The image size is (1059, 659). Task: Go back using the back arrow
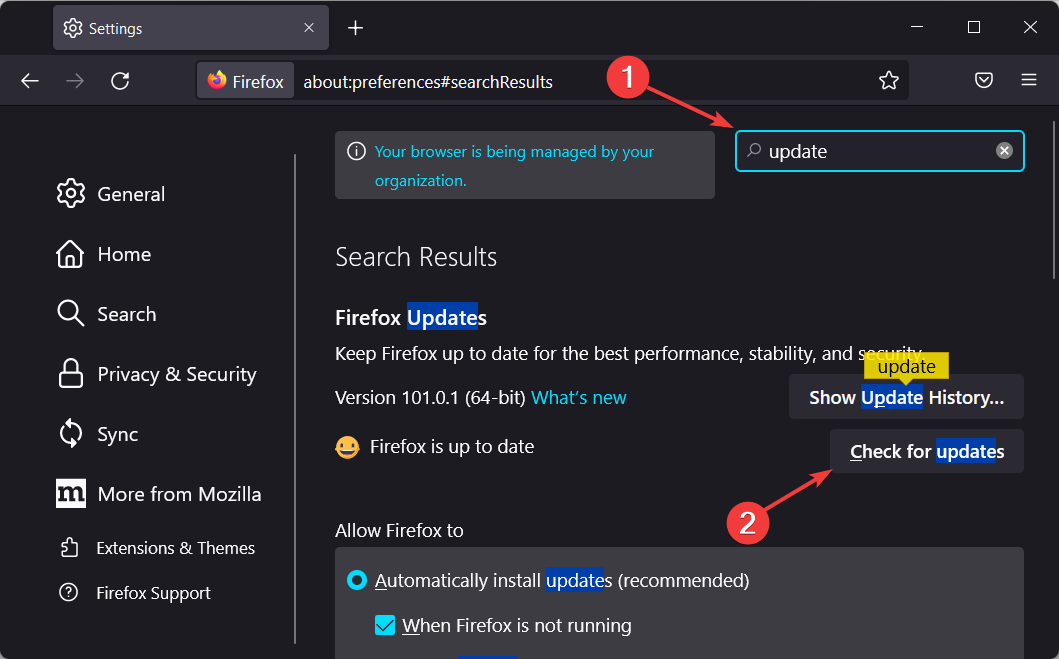[30, 81]
